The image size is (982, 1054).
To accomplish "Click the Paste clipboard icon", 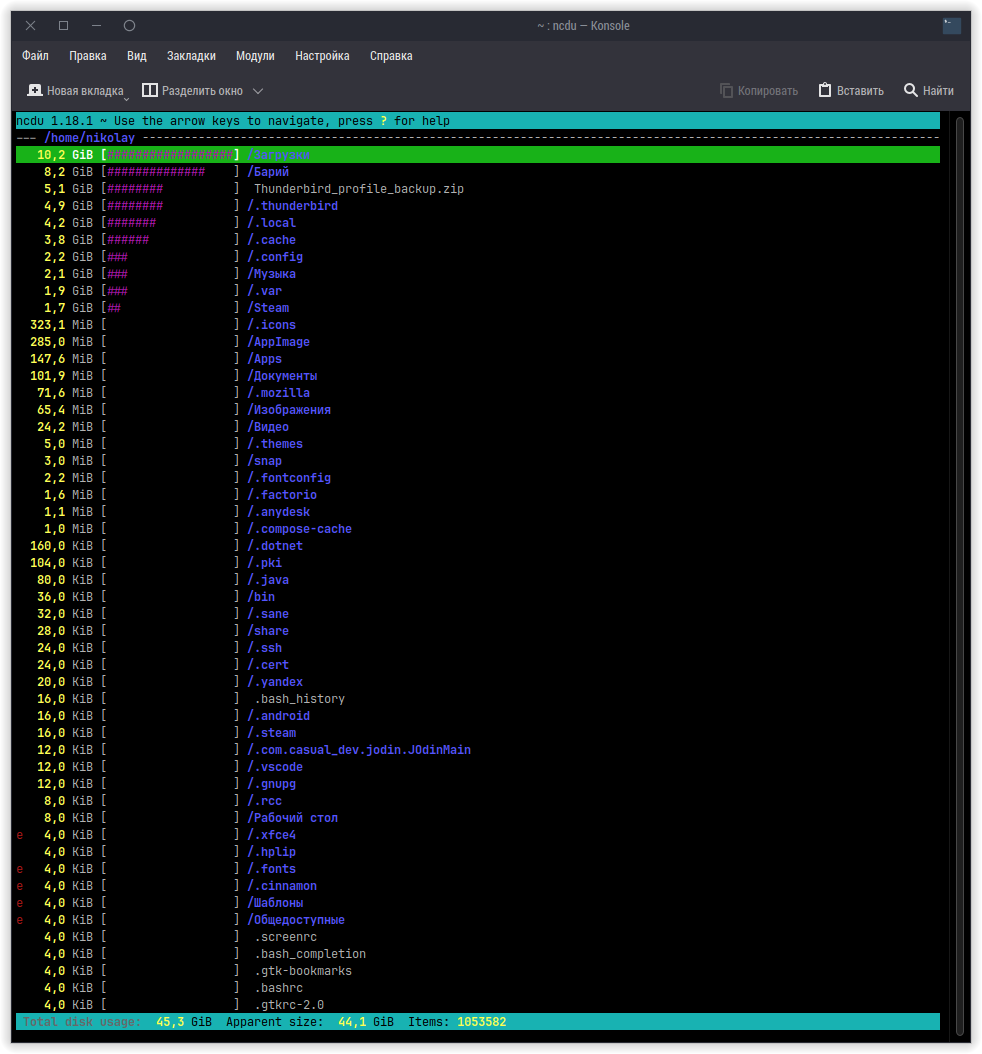I will 825,90.
